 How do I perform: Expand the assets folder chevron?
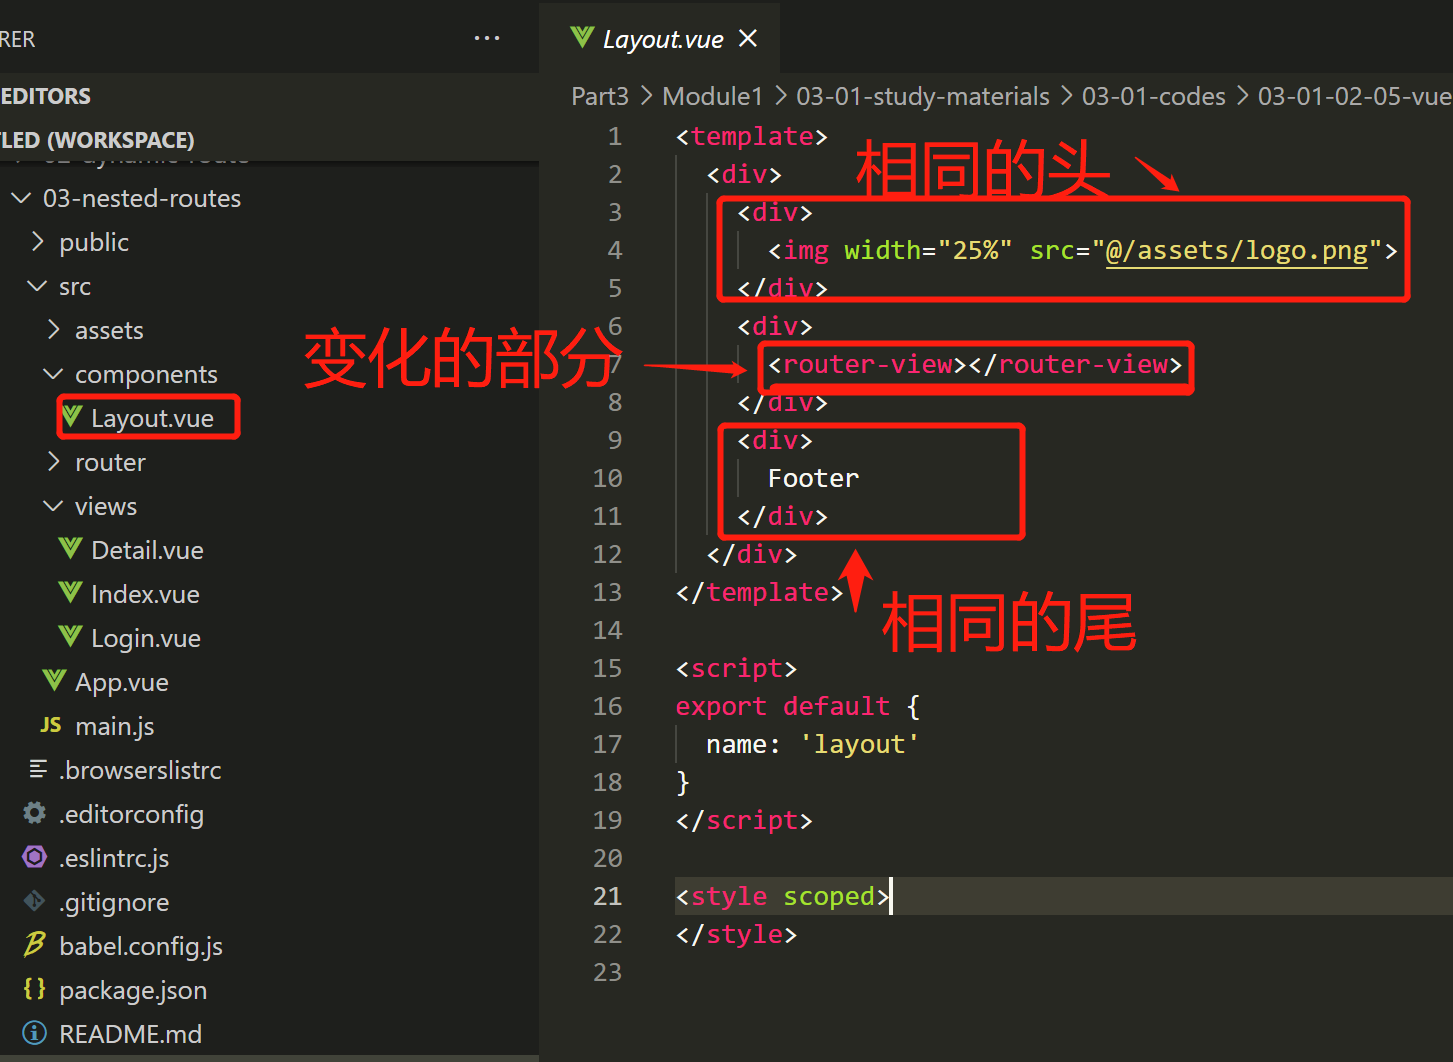54,330
